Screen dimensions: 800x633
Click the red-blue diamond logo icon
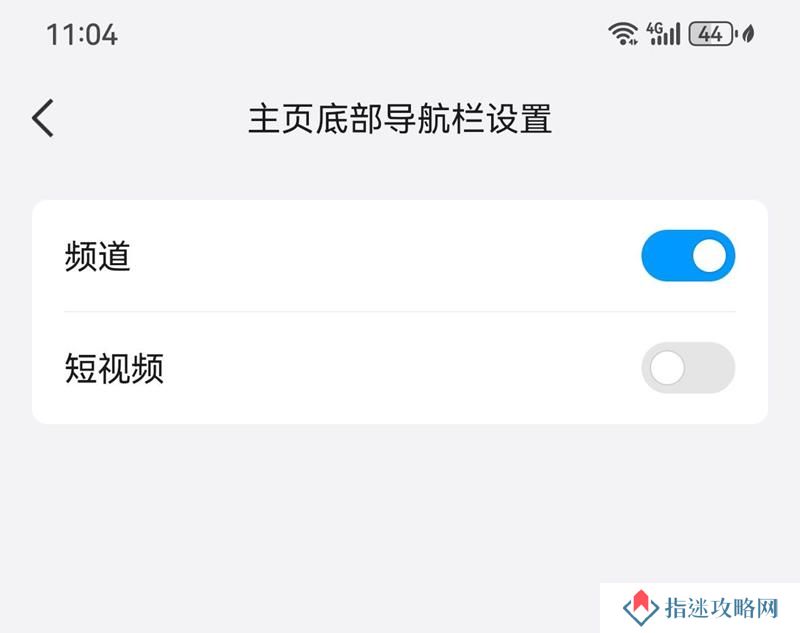641,607
